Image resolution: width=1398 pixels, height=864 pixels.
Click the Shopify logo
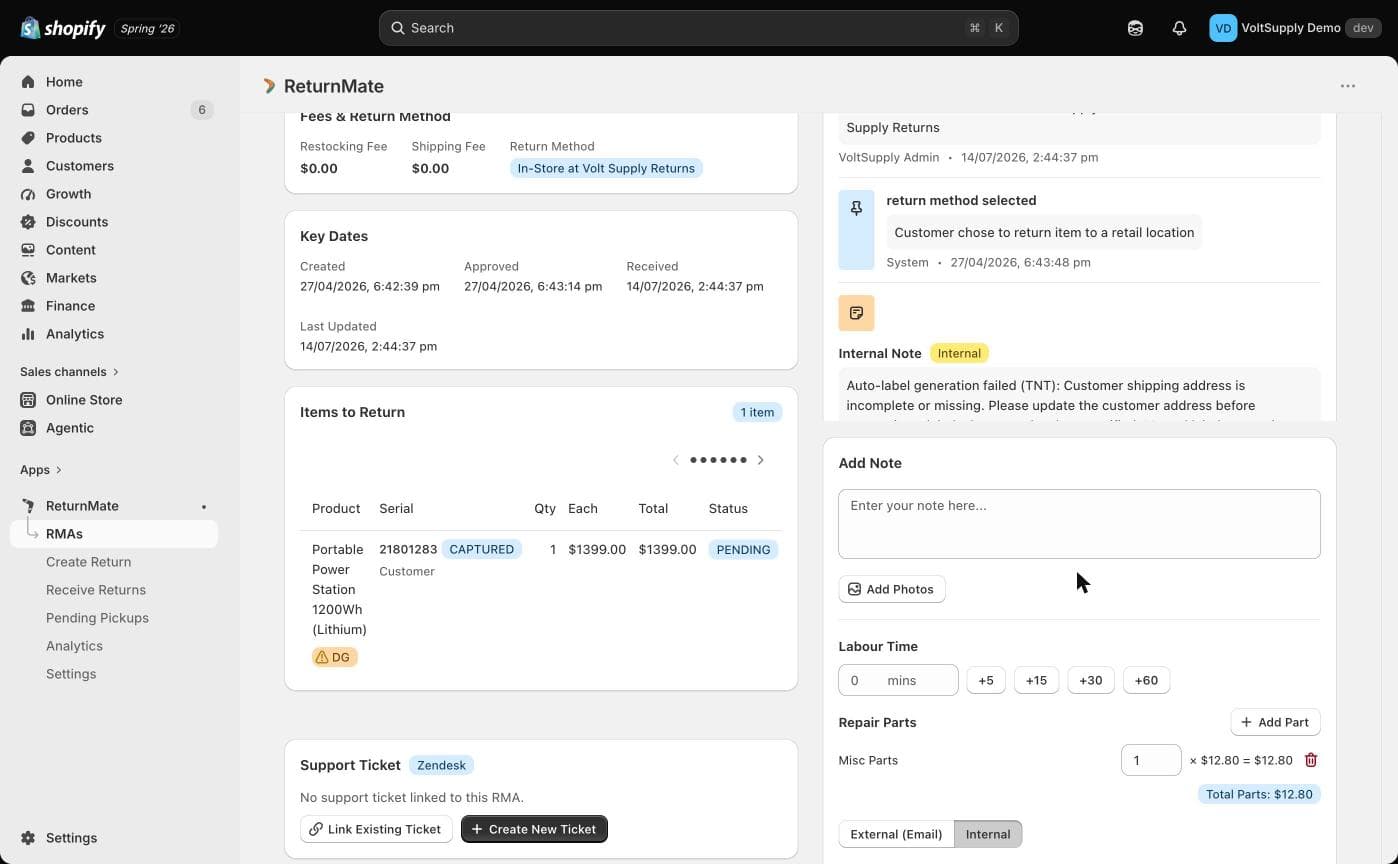(x=62, y=28)
